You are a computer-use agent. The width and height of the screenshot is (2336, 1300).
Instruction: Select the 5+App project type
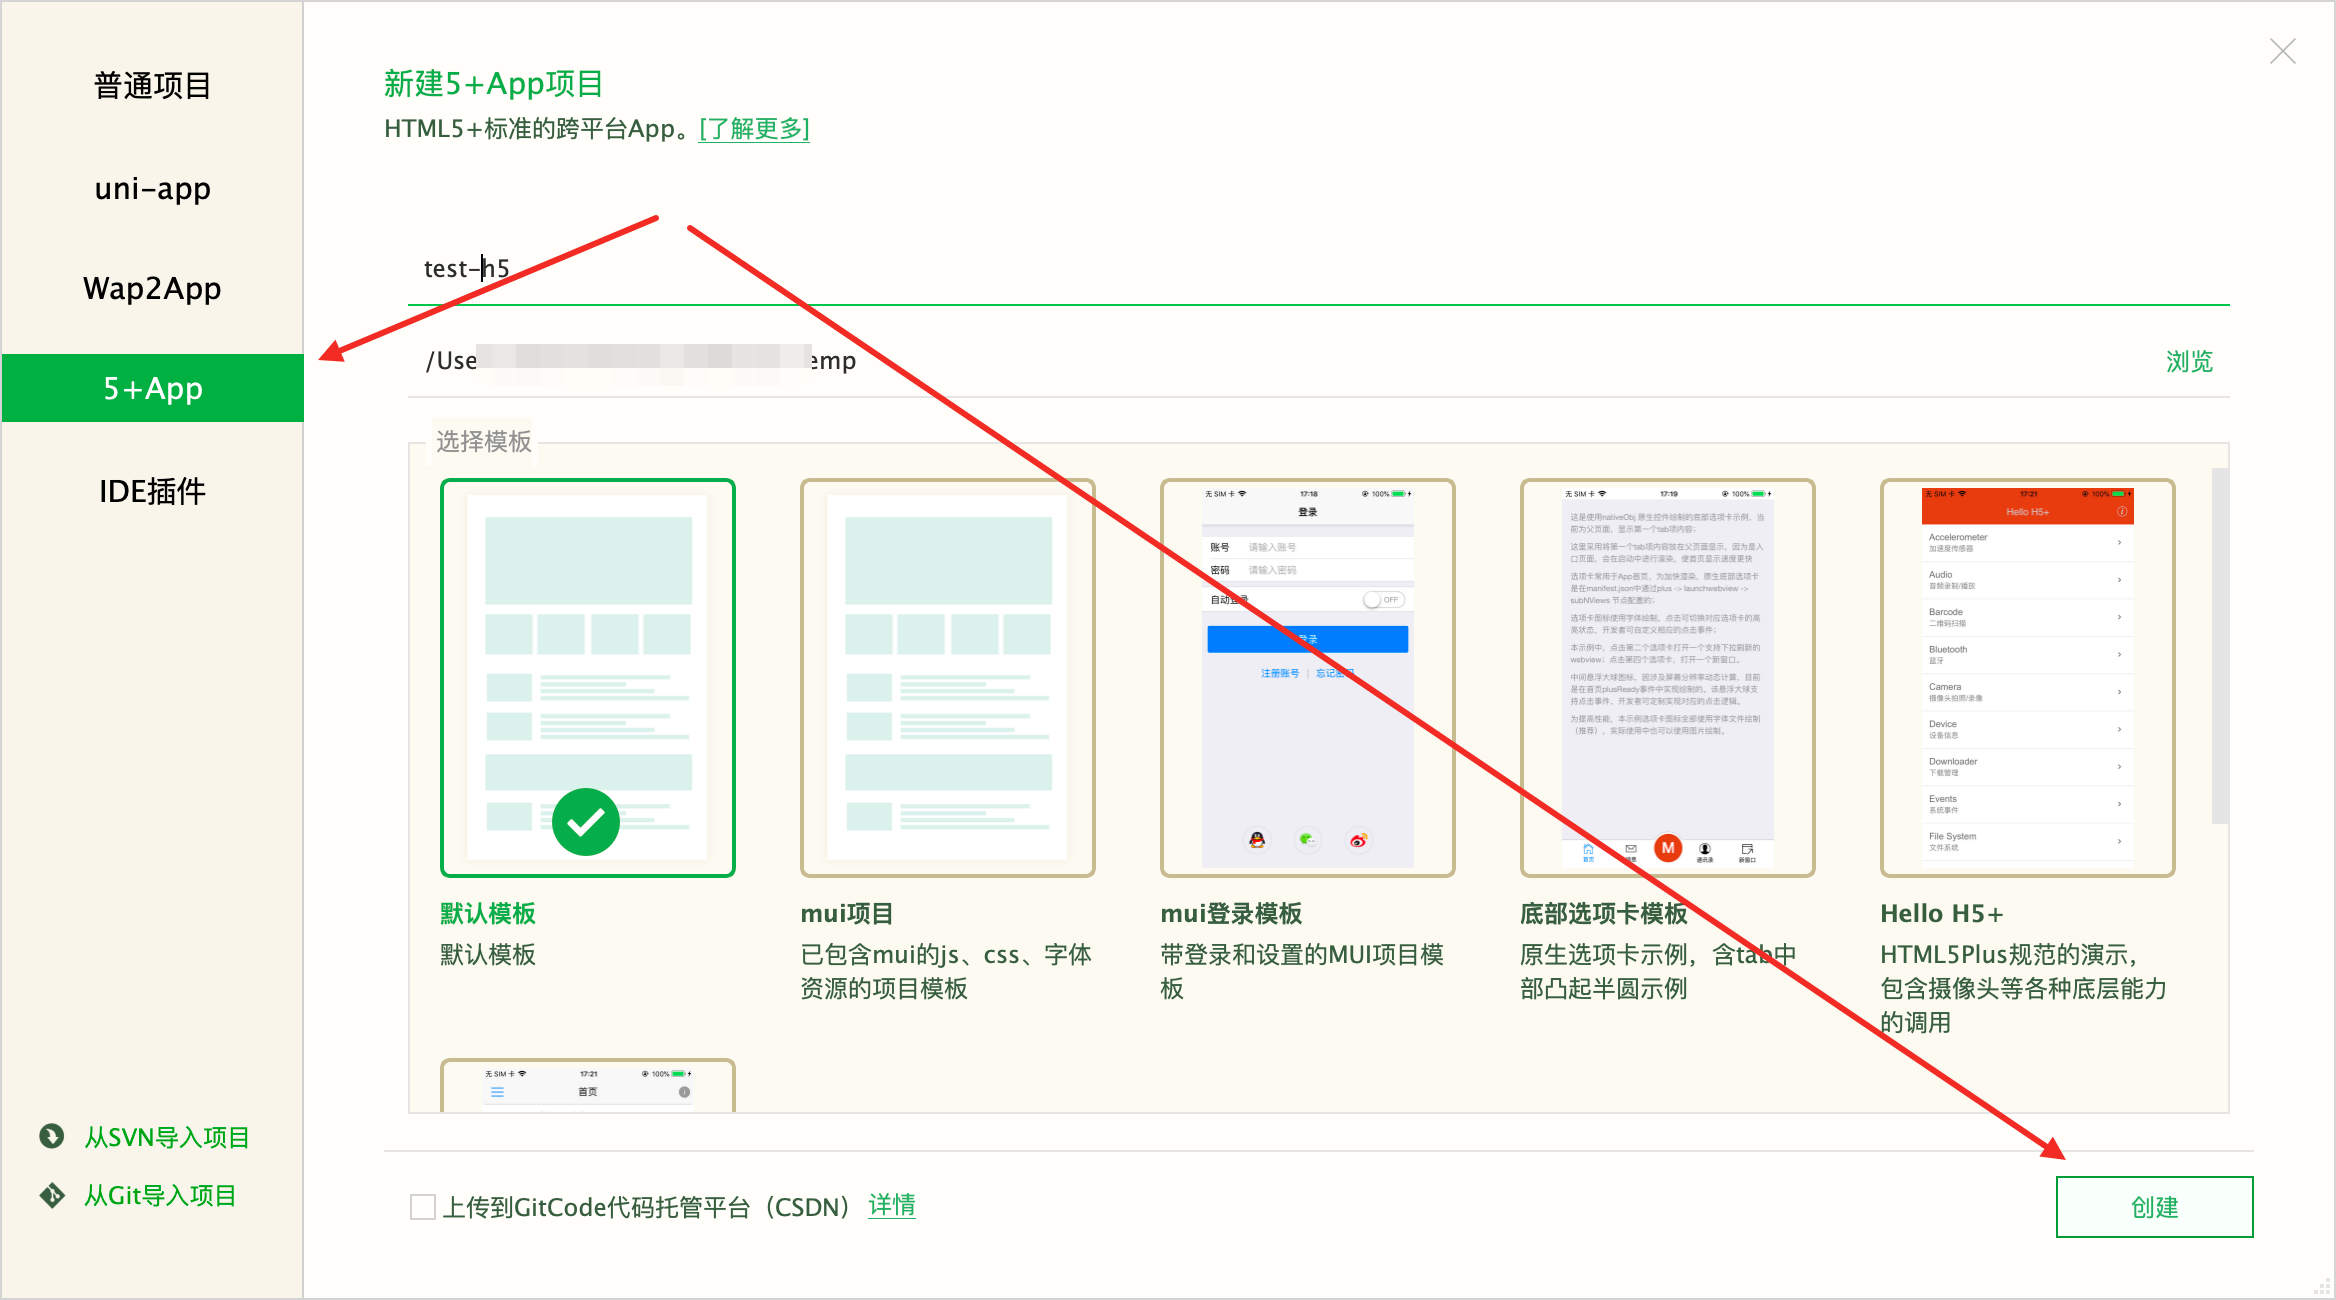[x=152, y=388]
